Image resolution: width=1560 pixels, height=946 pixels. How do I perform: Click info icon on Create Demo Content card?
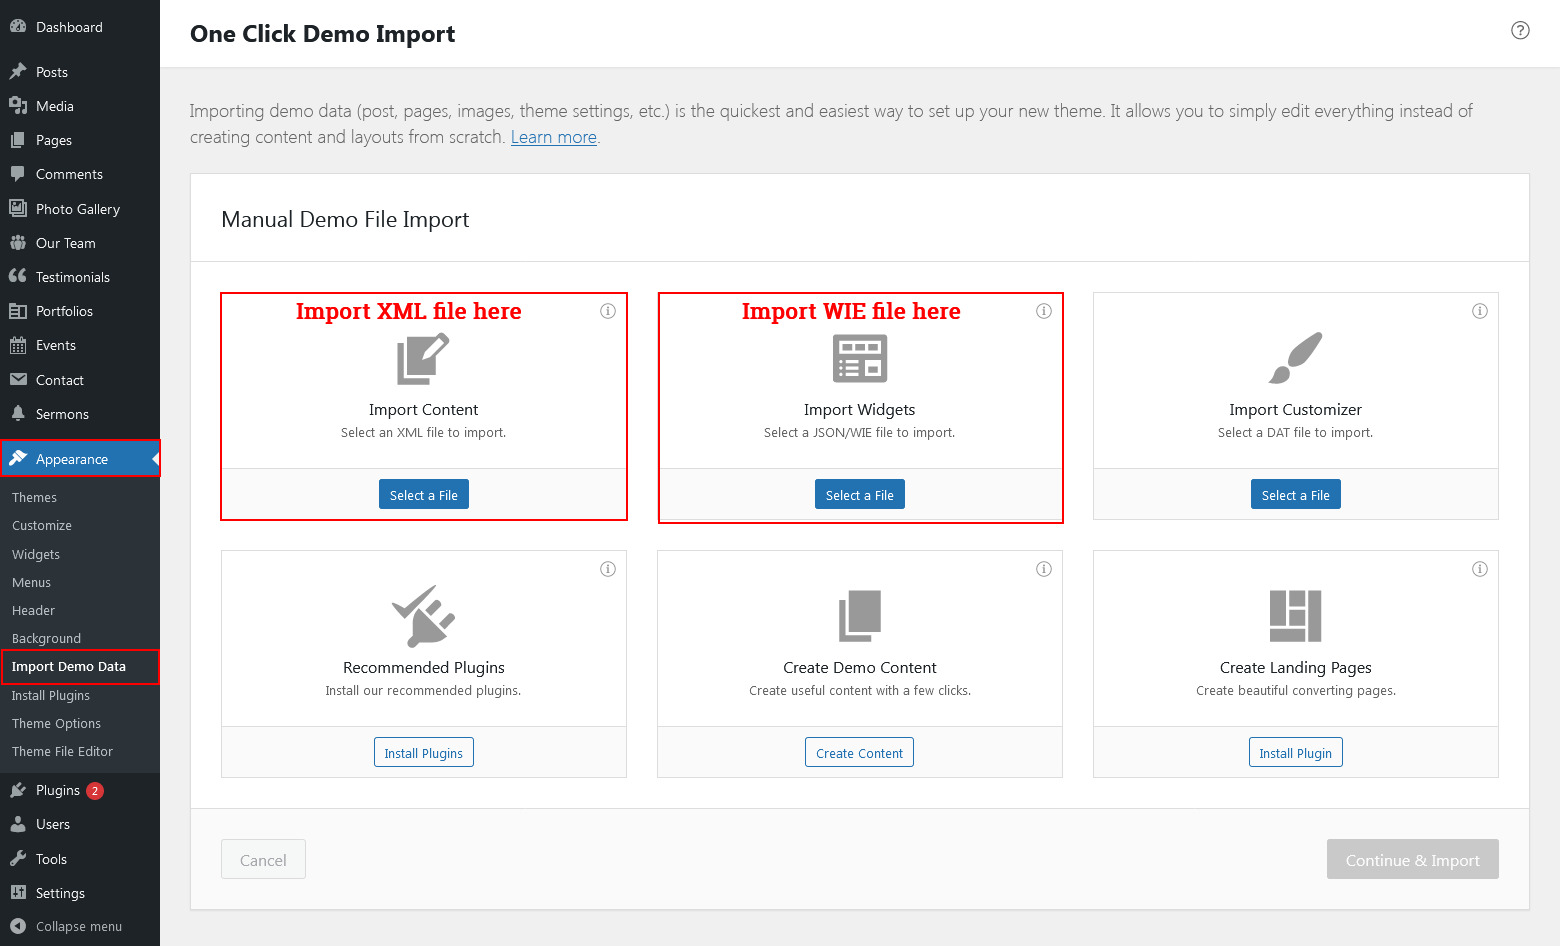[1043, 569]
